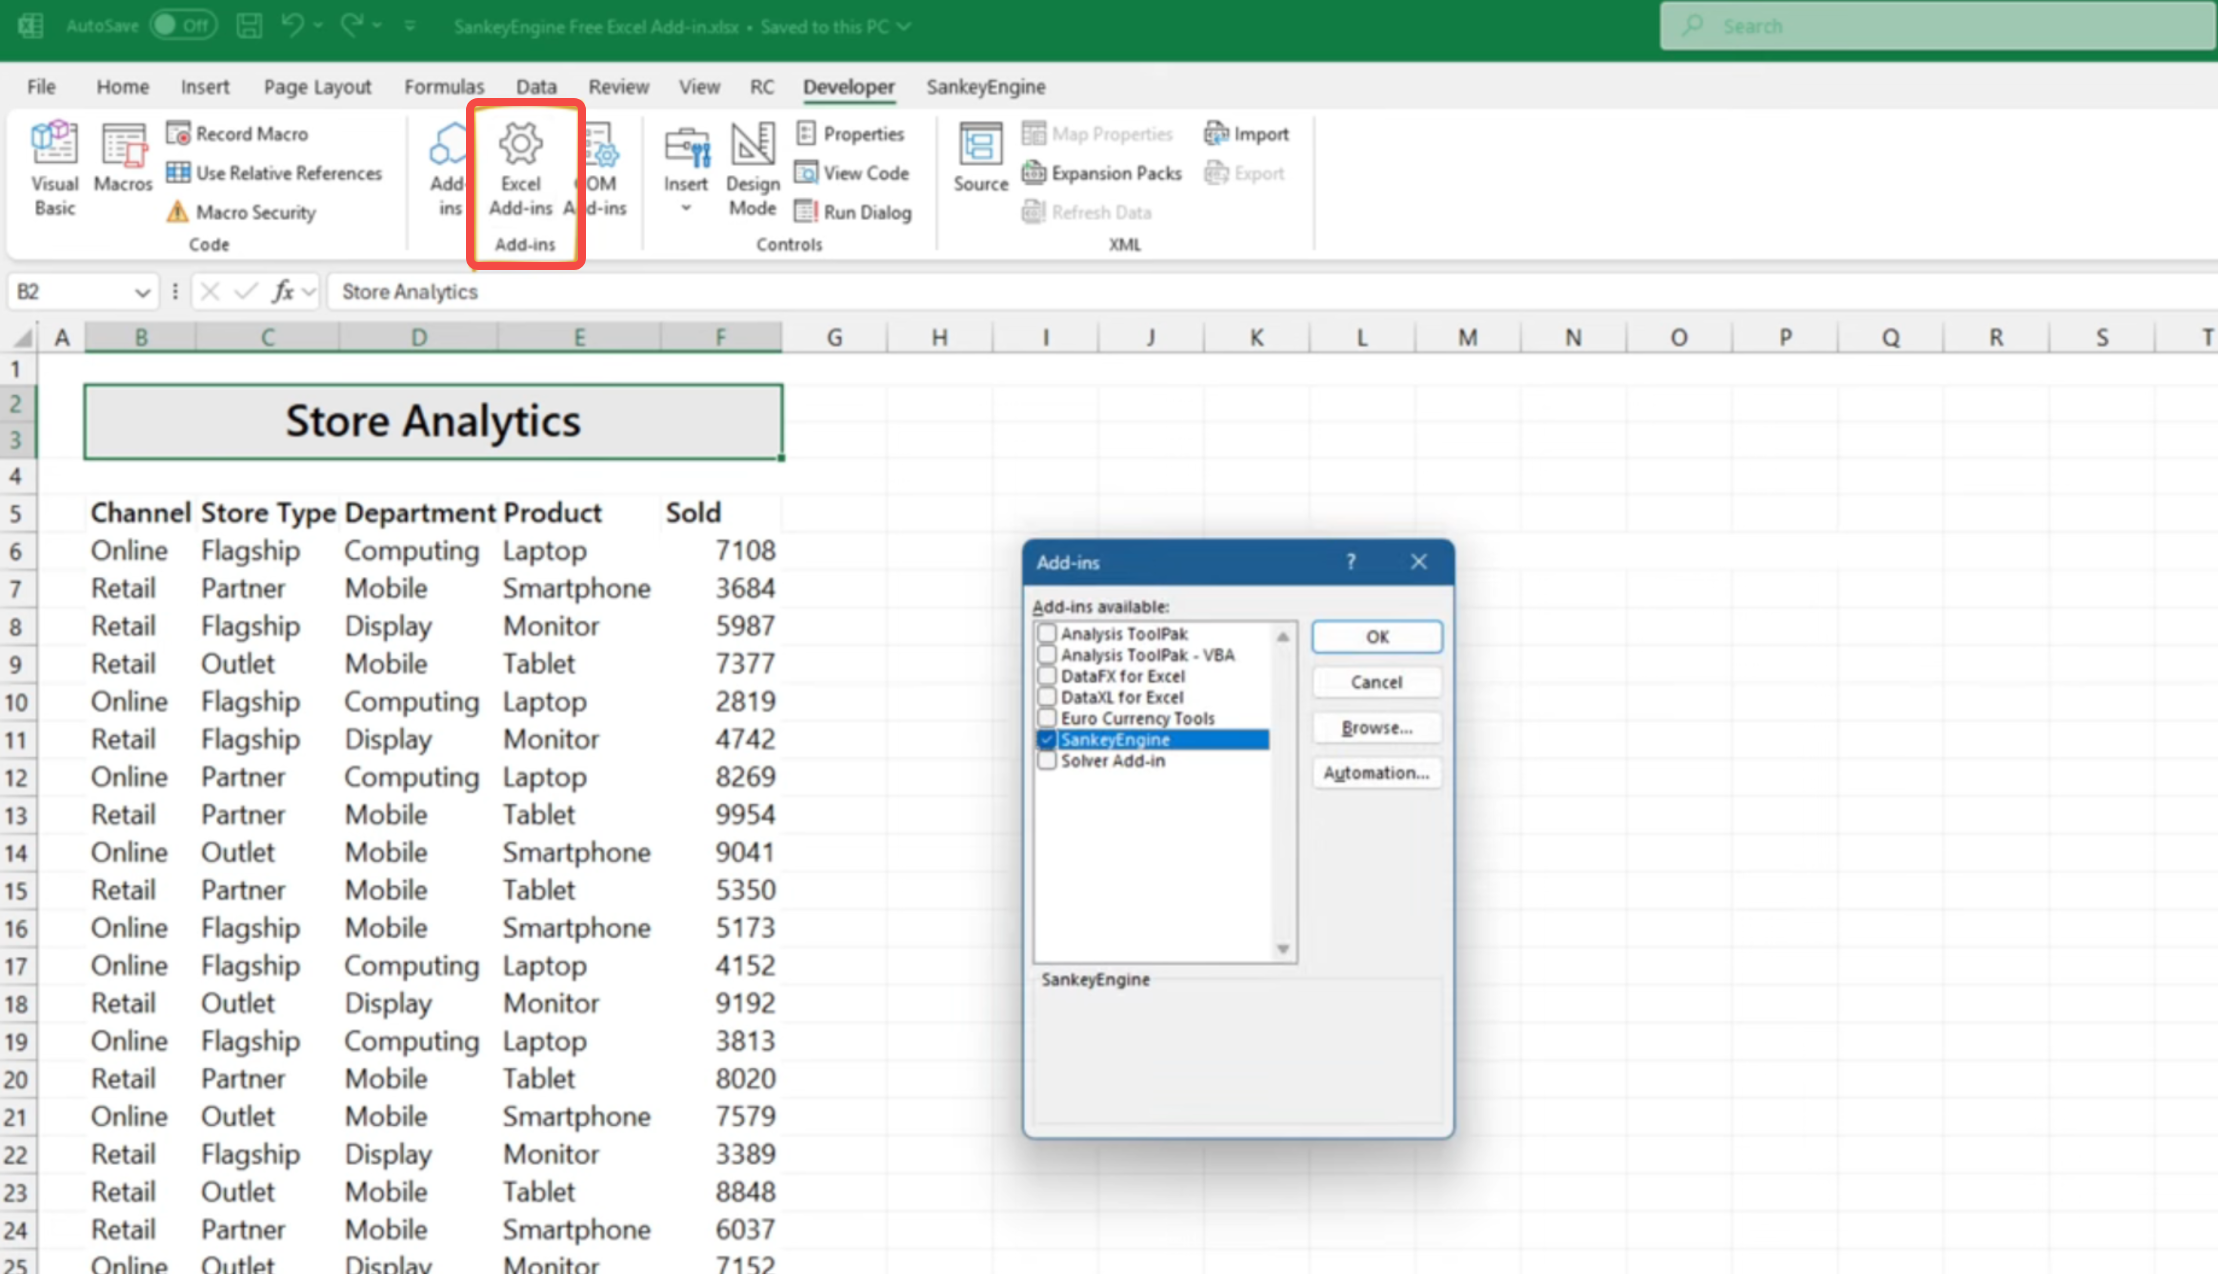Click the formula bar showing Store Analytics
Viewport: 2218px width, 1274px height.
click(1270, 292)
